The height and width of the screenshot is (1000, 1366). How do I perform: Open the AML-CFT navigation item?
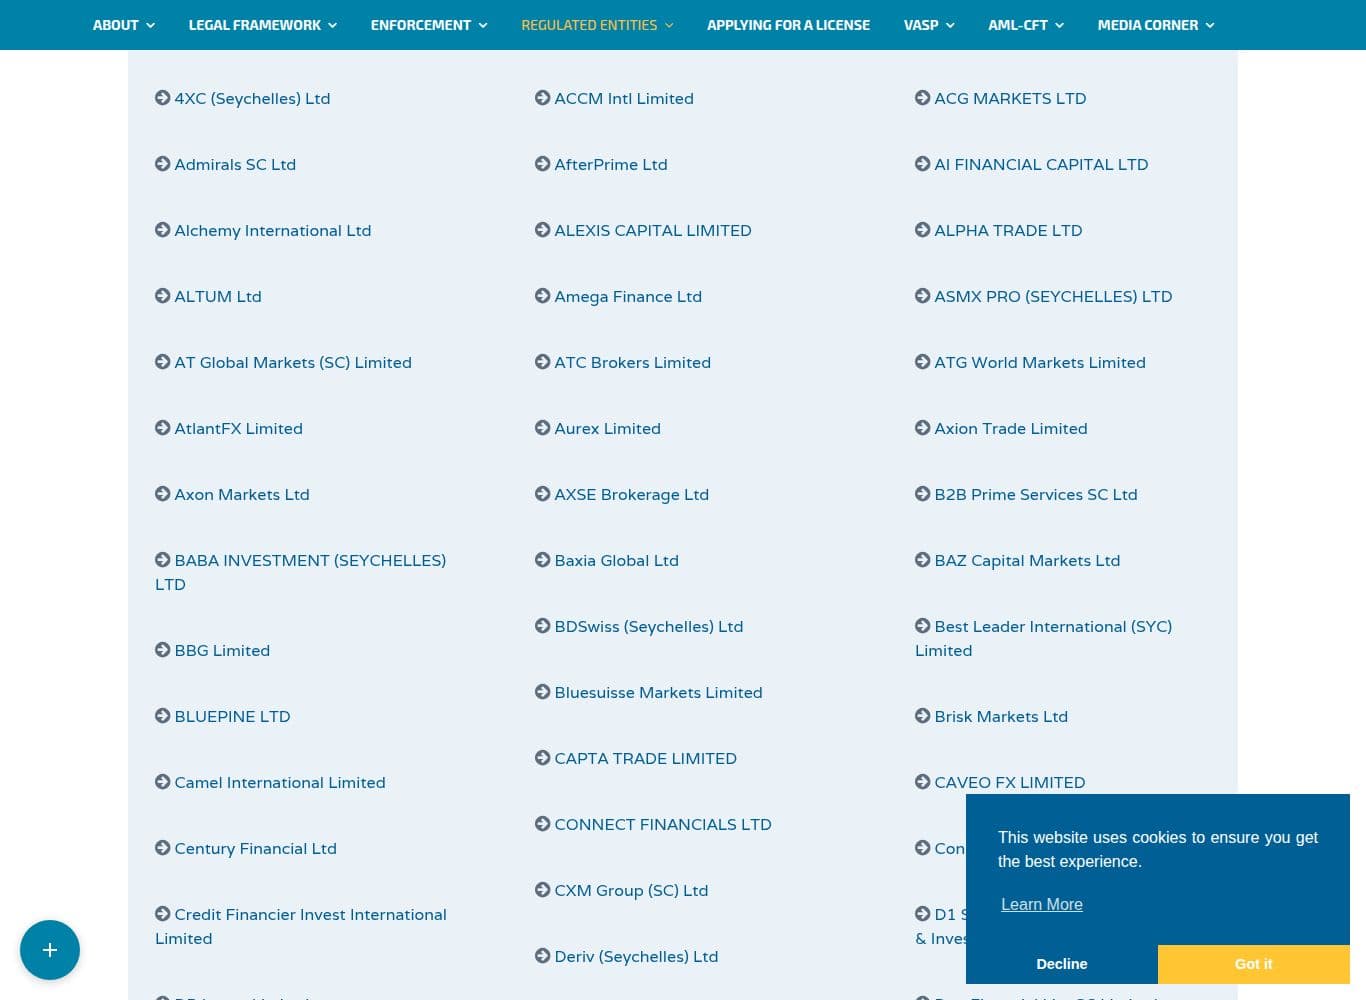(1018, 25)
